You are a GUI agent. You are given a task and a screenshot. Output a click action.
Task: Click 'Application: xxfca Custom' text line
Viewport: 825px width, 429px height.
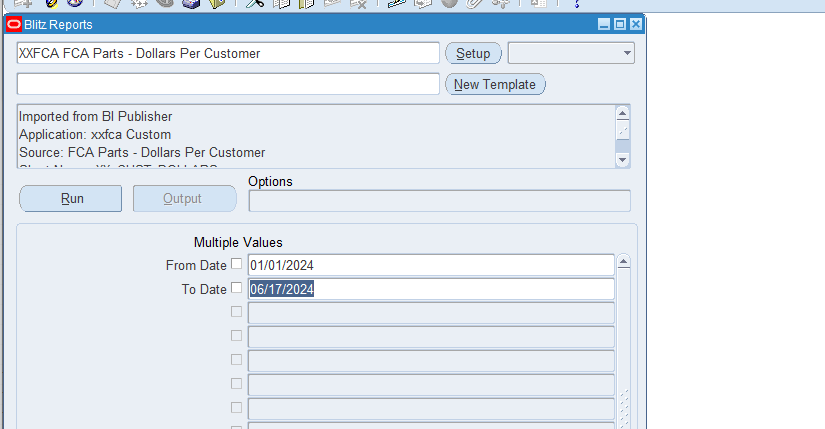[x=95, y=134]
